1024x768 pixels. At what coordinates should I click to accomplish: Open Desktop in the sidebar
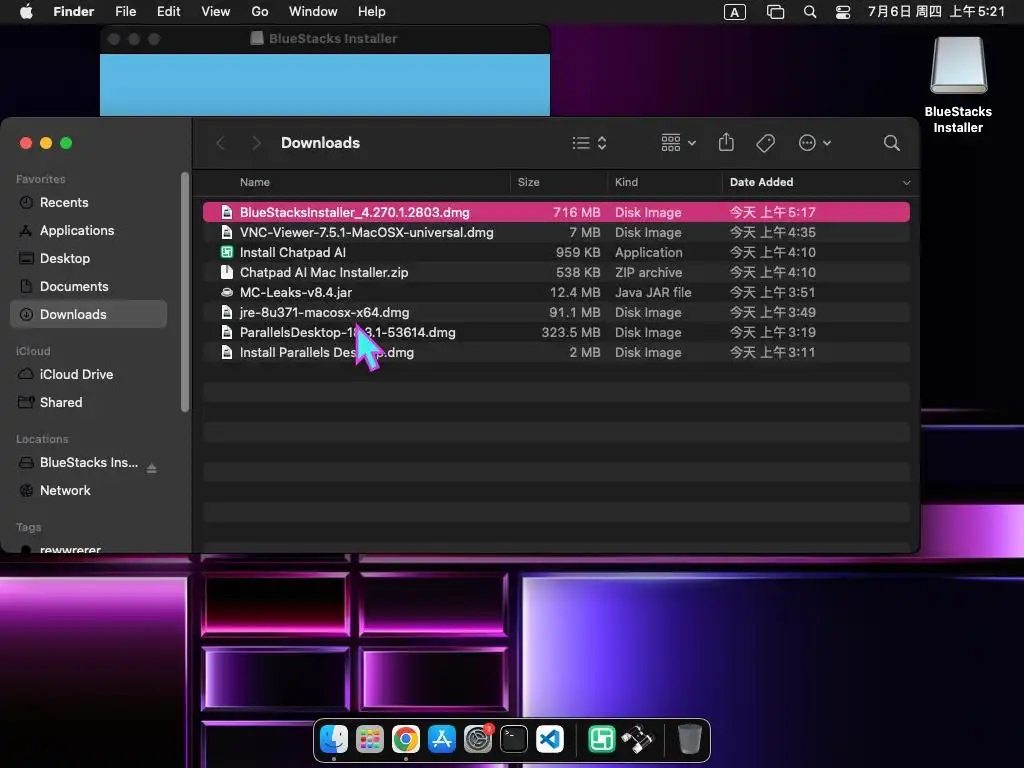(89, 259)
